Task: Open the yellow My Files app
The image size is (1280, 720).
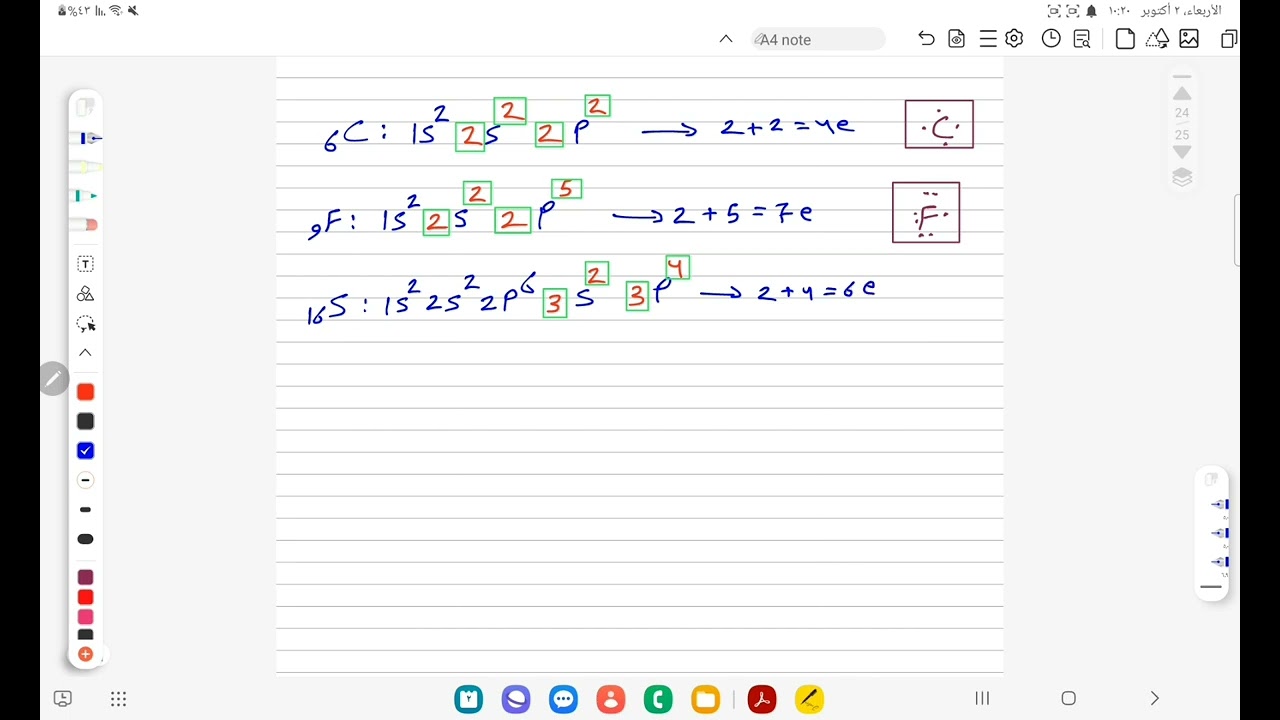Action: point(706,699)
